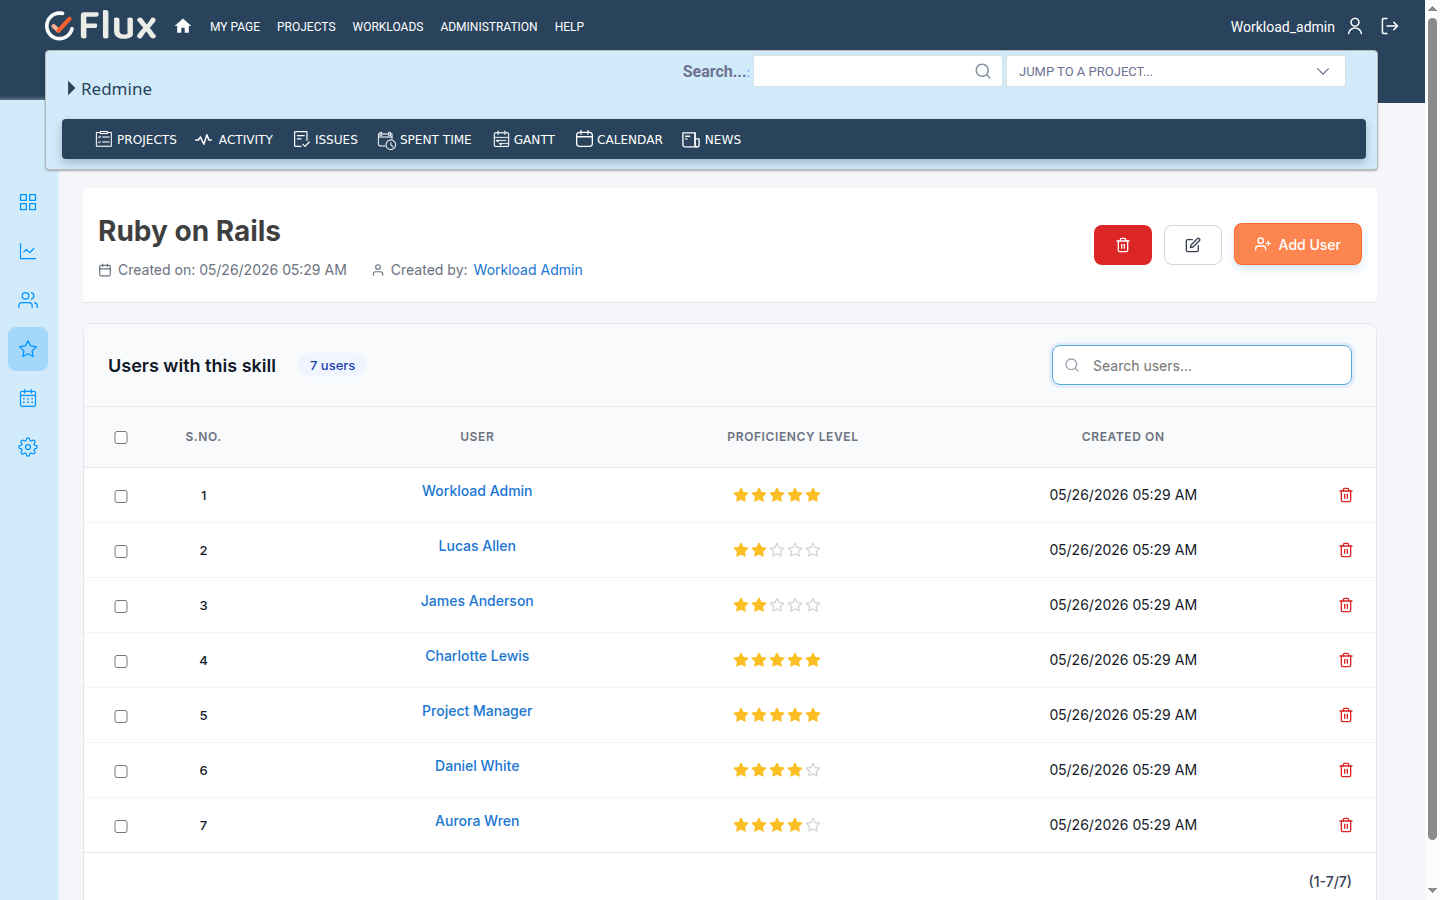Screen dimensions: 1440x900
Task: Open the top Projects menu
Action: pyautogui.click(x=306, y=27)
